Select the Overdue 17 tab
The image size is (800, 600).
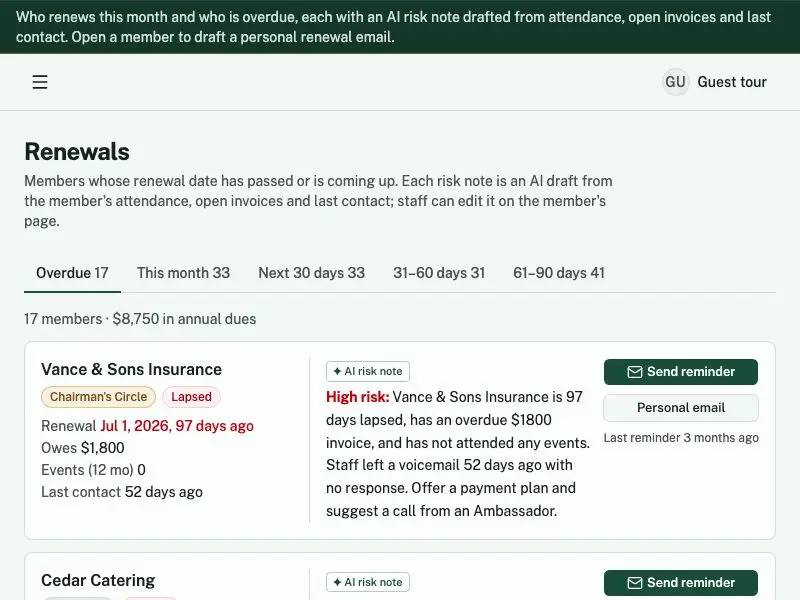click(72, 273)
